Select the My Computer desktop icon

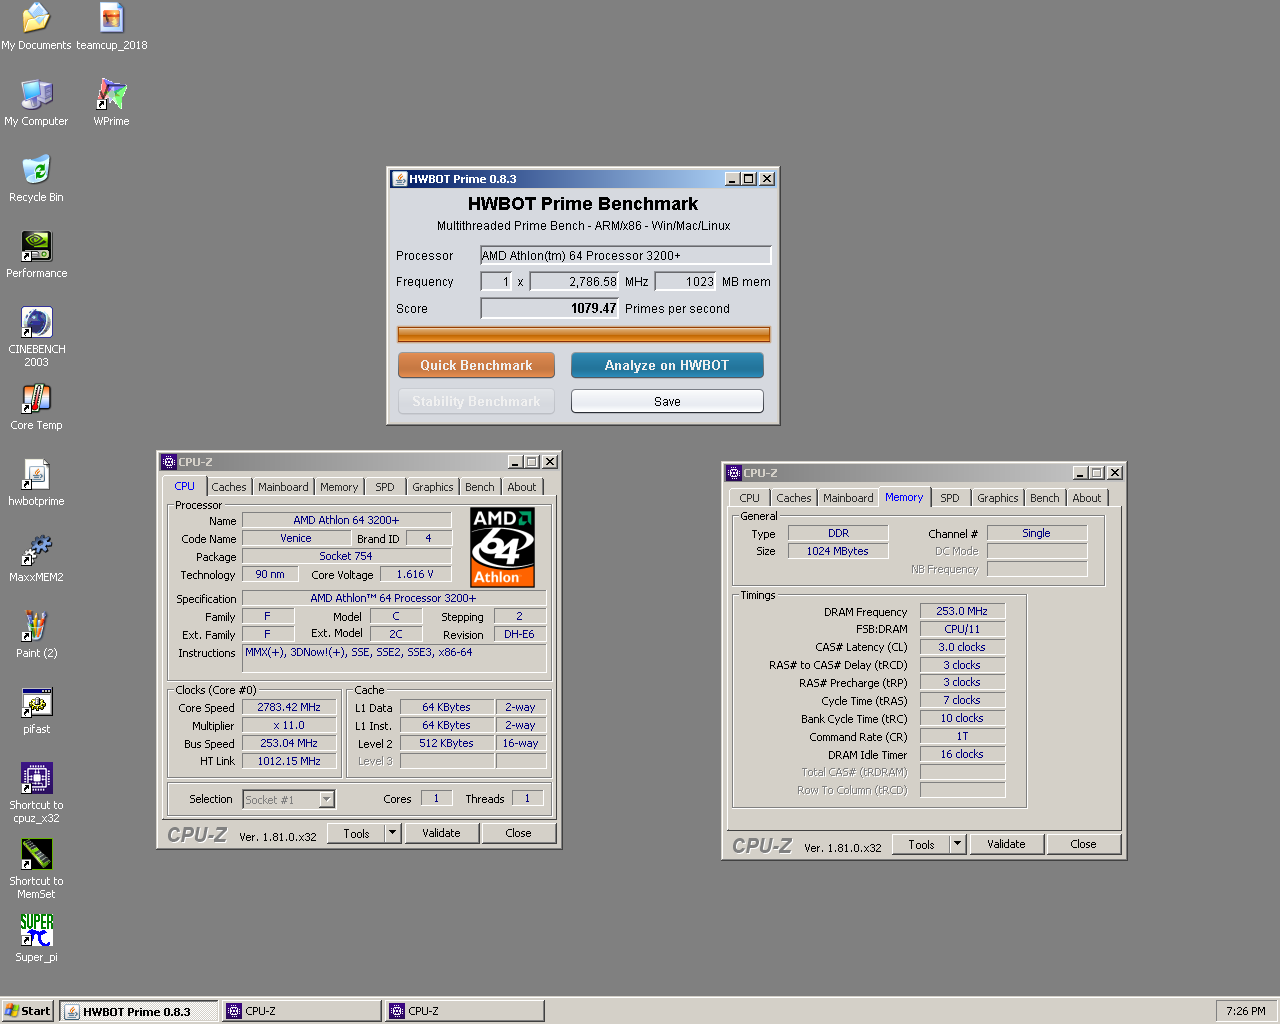[x=36, y=103]
